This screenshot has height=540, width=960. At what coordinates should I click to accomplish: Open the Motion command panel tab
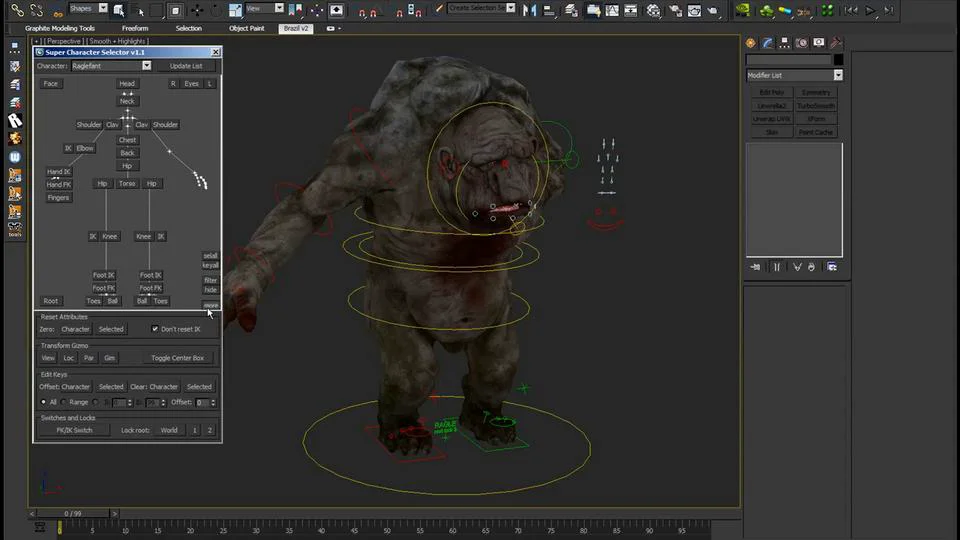pos(801,43)
